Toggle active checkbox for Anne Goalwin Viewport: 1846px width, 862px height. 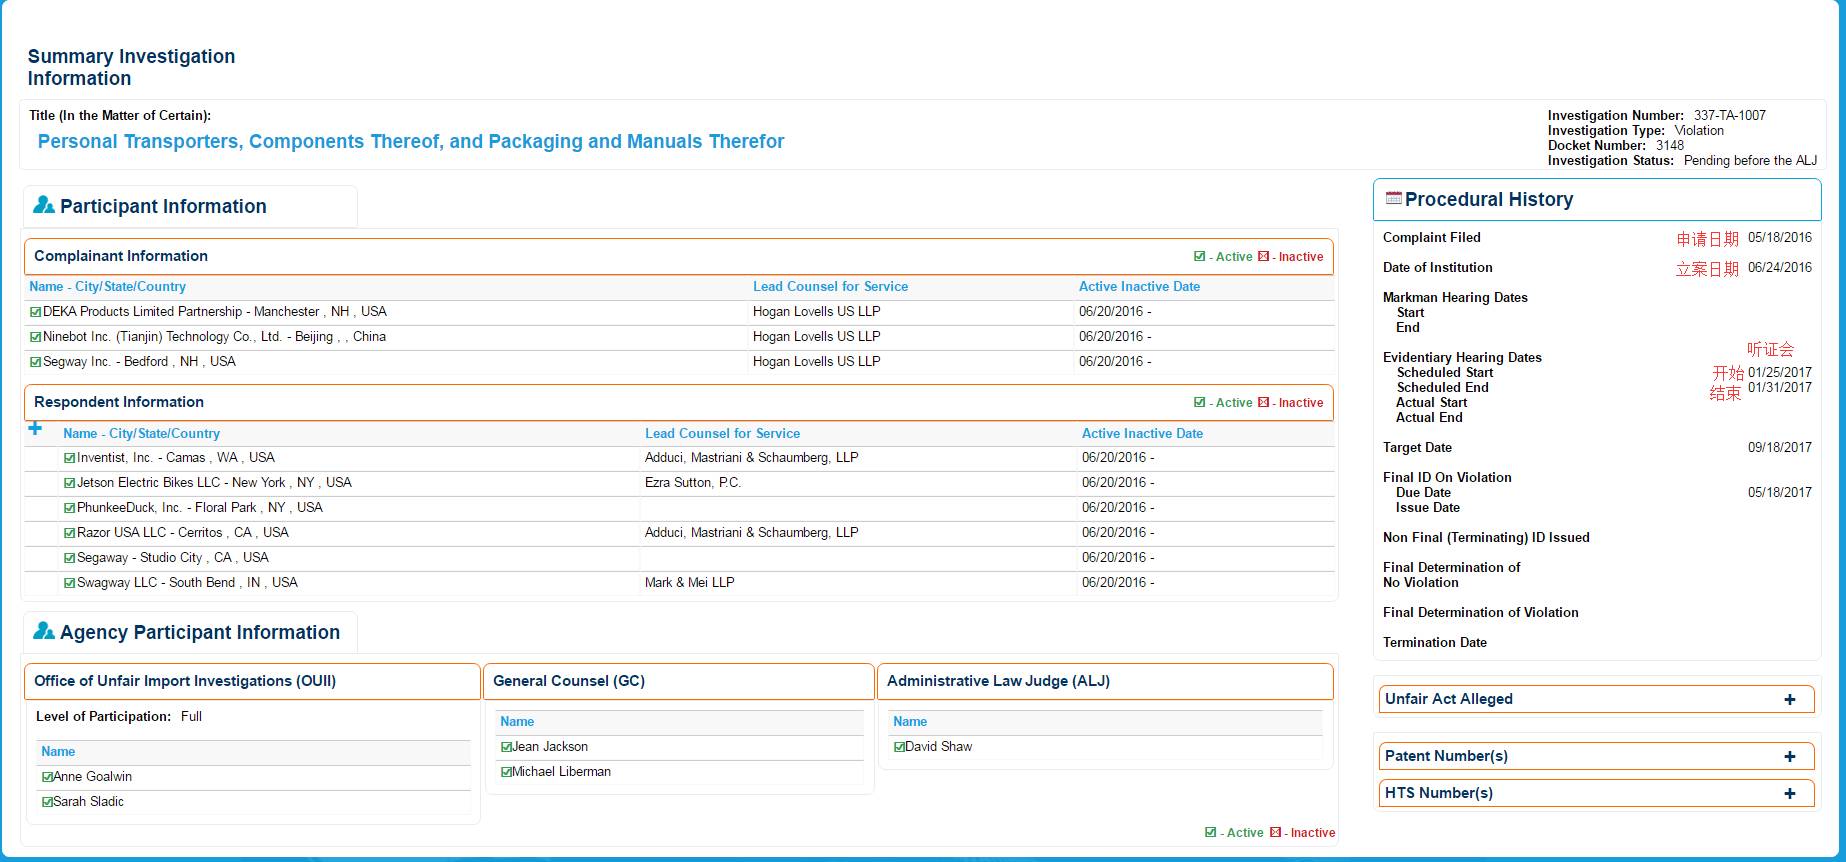(x=47, y=777)
